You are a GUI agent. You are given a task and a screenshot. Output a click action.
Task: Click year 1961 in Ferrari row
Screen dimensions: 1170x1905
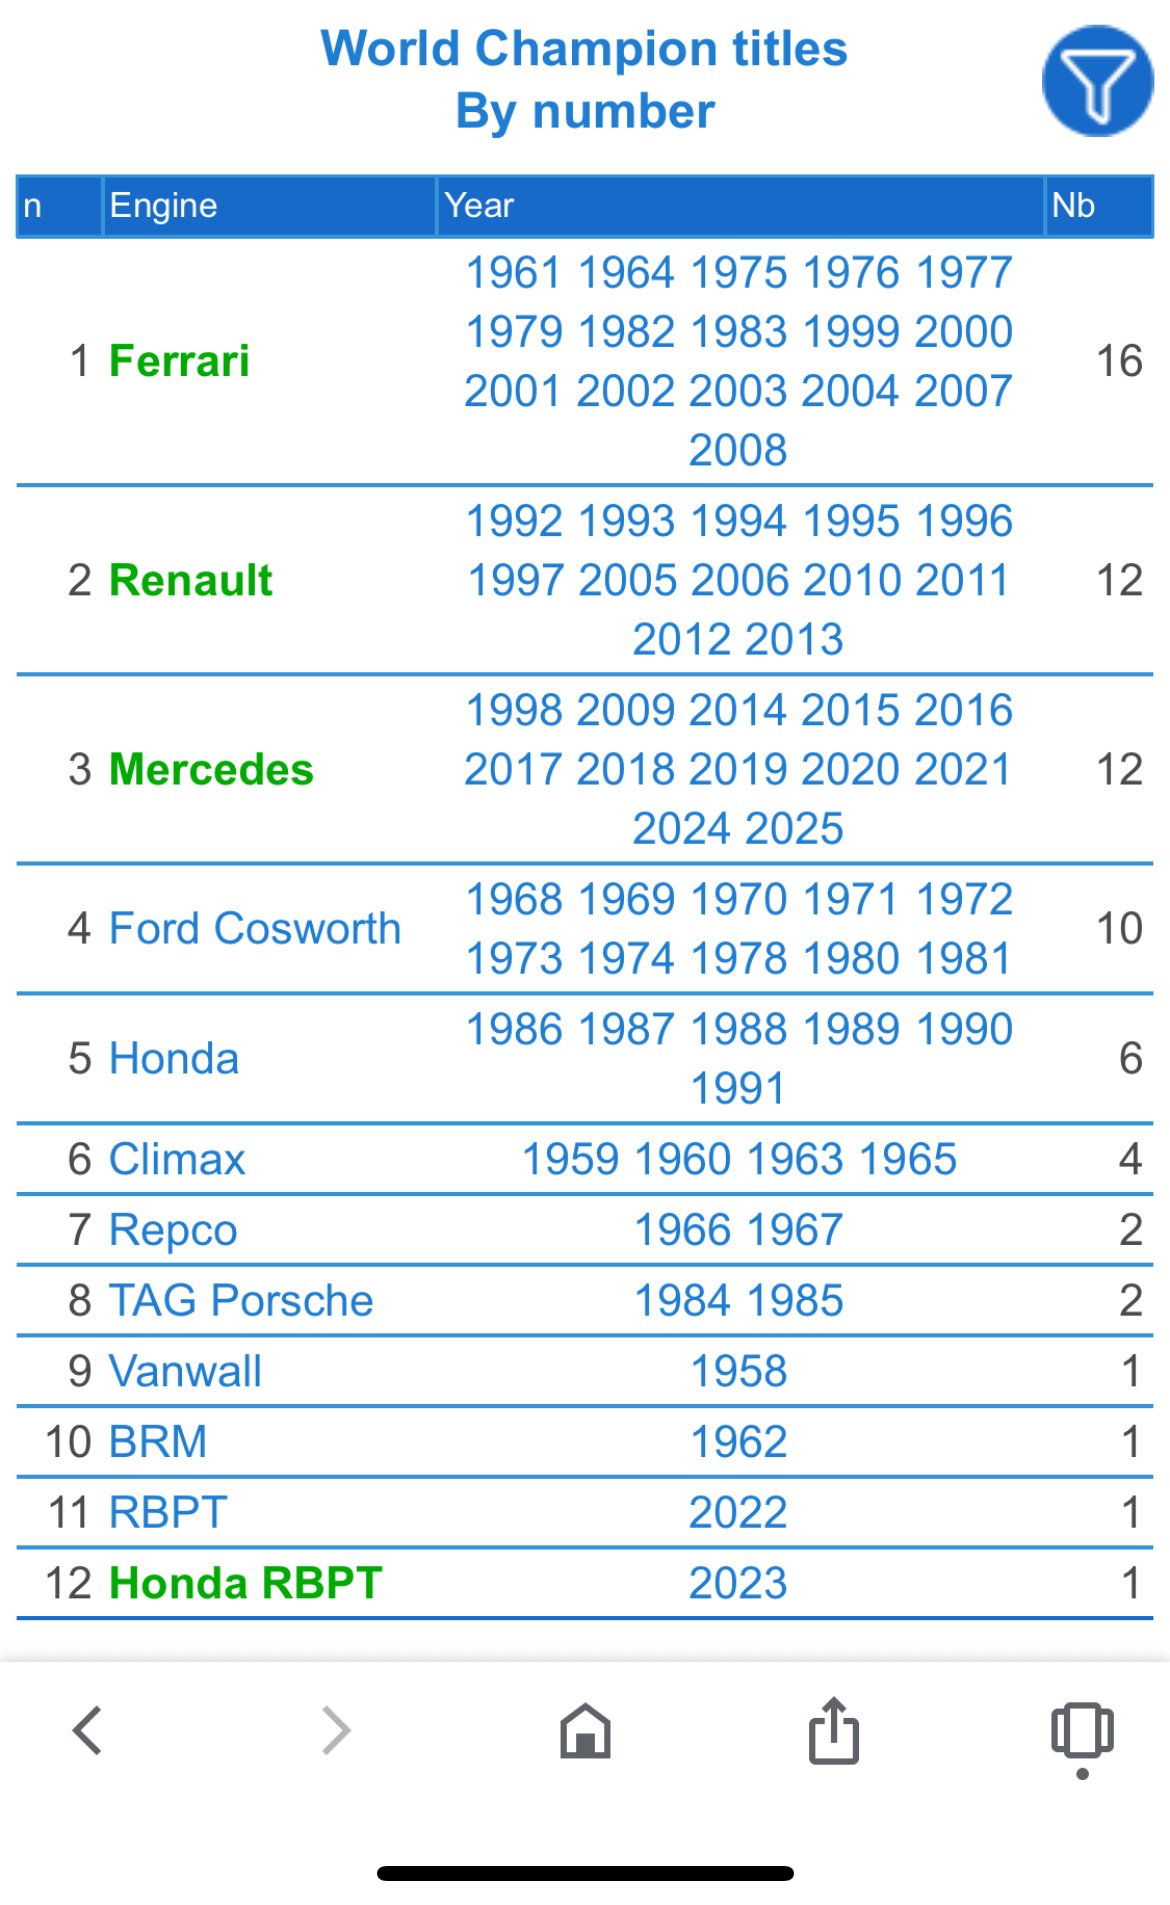[513, 272]
